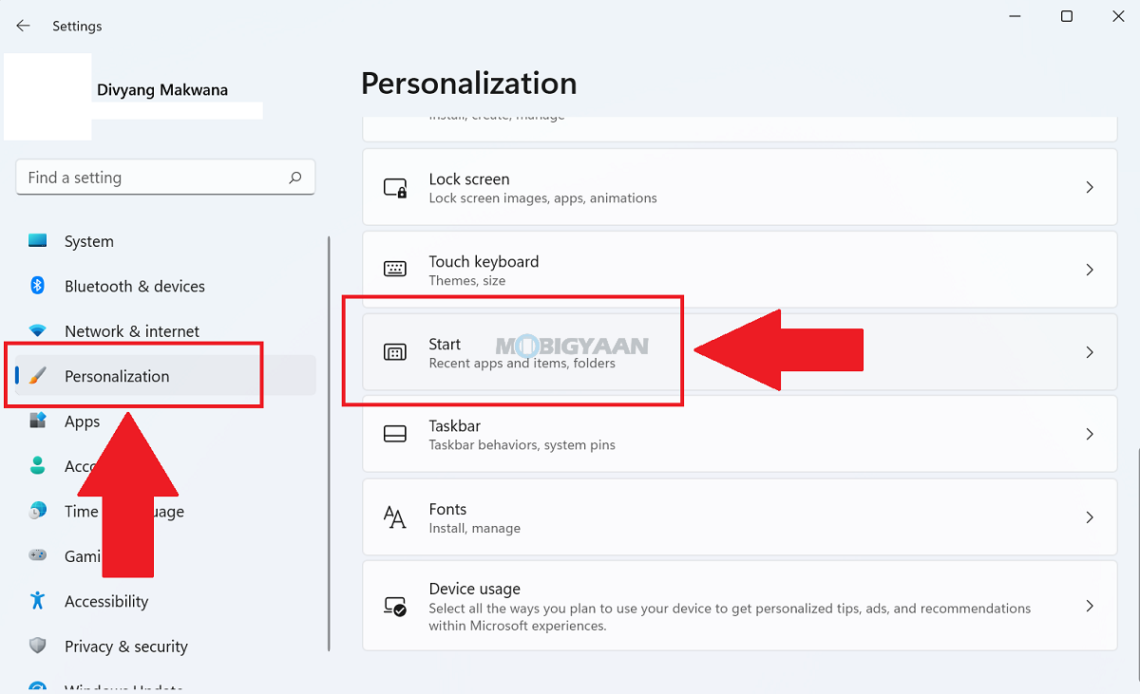This screenshot has height=694, width=1140.
Task: Click the System monitor icon
Action: tap(38, 241)
